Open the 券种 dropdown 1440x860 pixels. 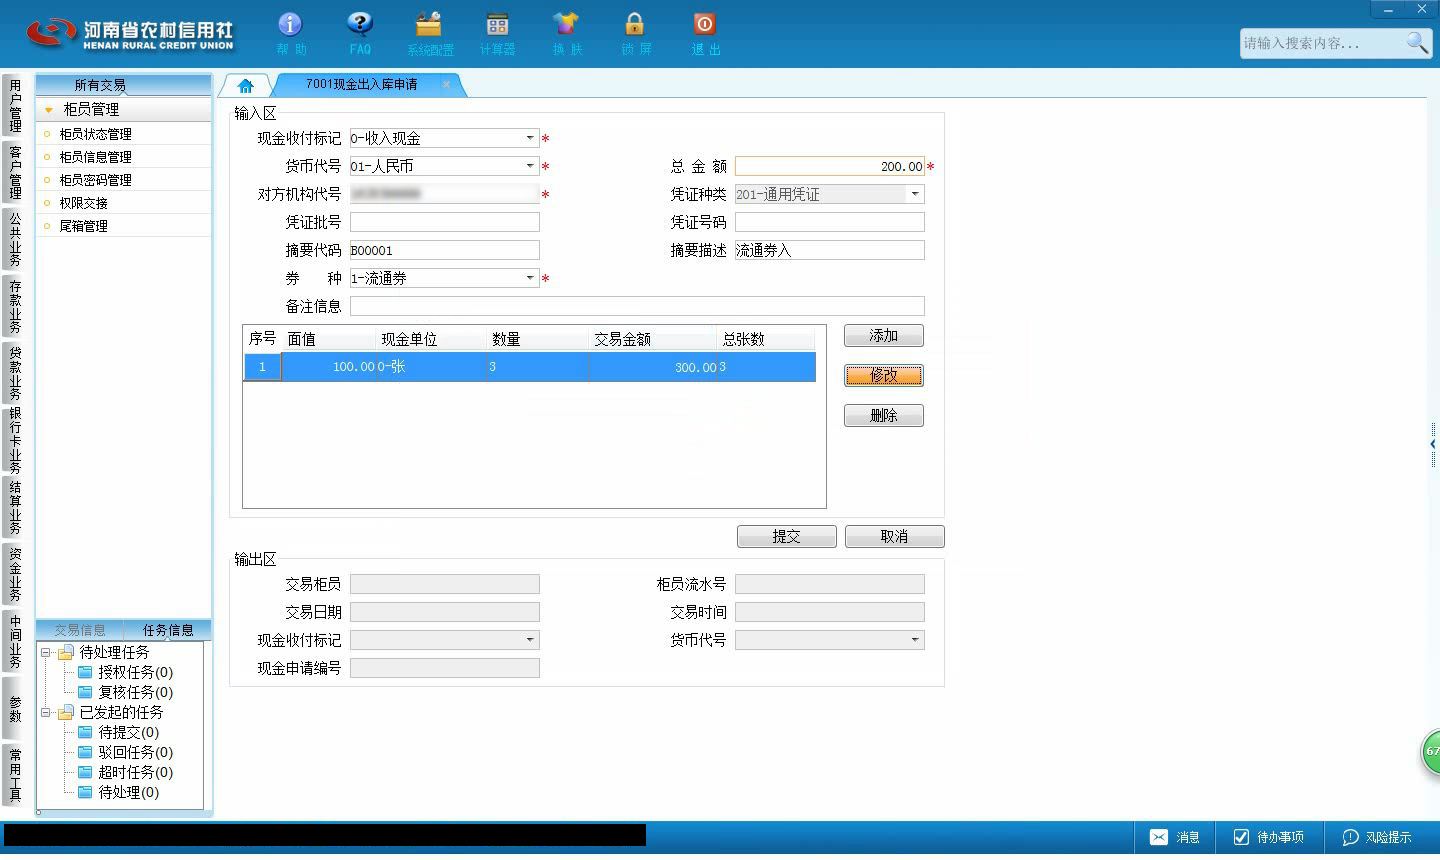click(530, 278)
